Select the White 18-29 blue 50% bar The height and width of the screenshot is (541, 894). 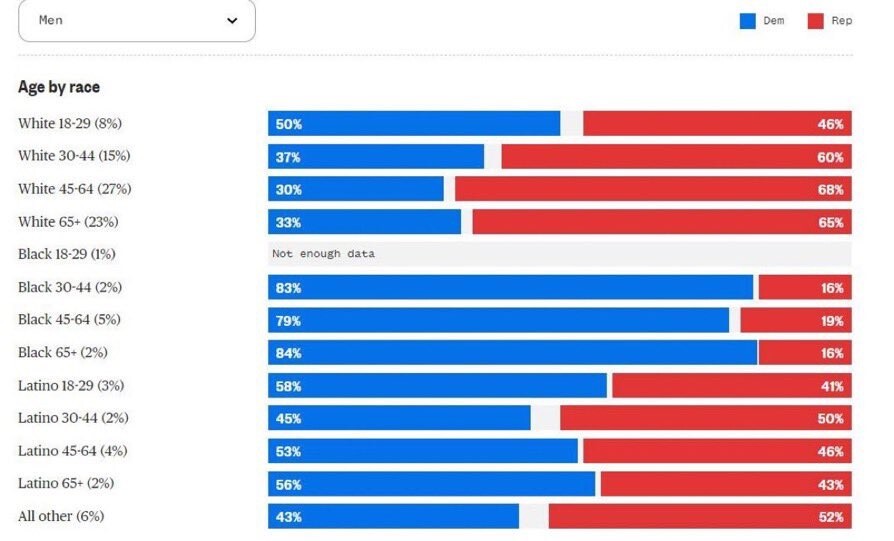click(414, 124)
